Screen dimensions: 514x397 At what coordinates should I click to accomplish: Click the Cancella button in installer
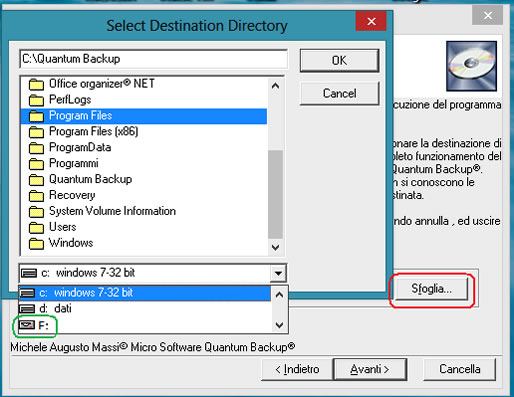(459, 370)
